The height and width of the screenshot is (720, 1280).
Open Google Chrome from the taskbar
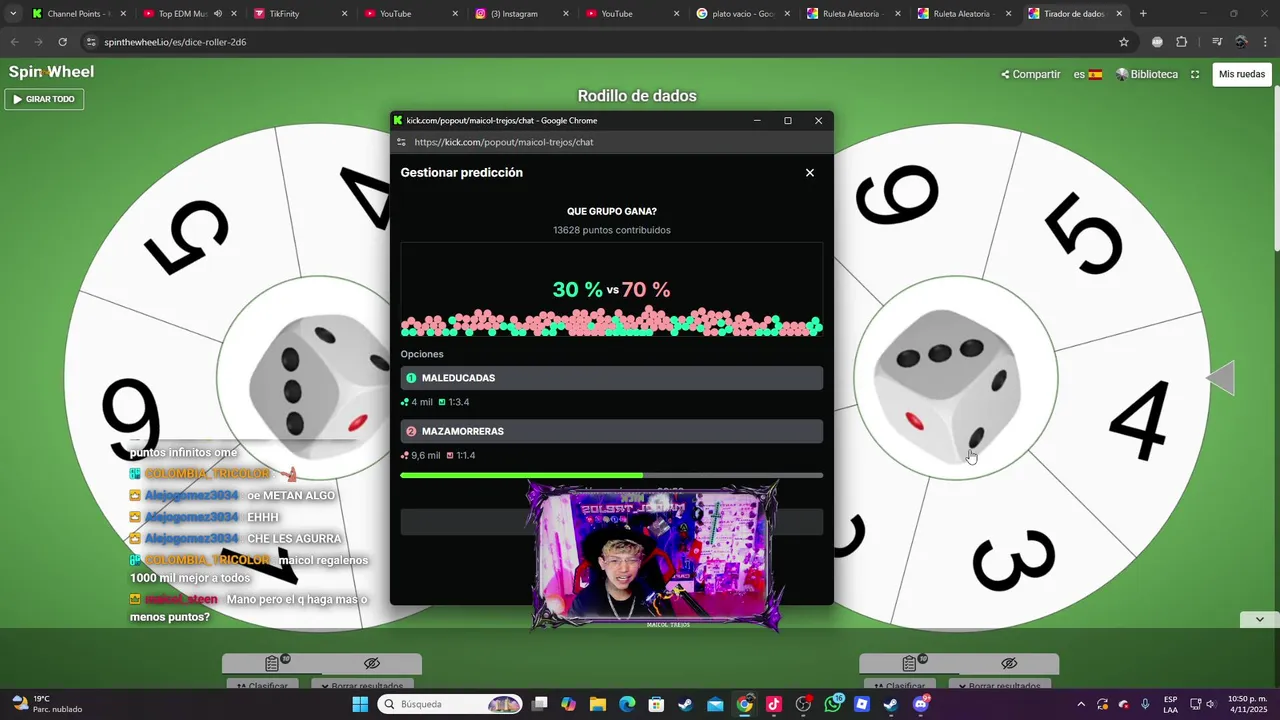[x=744, y=704]
